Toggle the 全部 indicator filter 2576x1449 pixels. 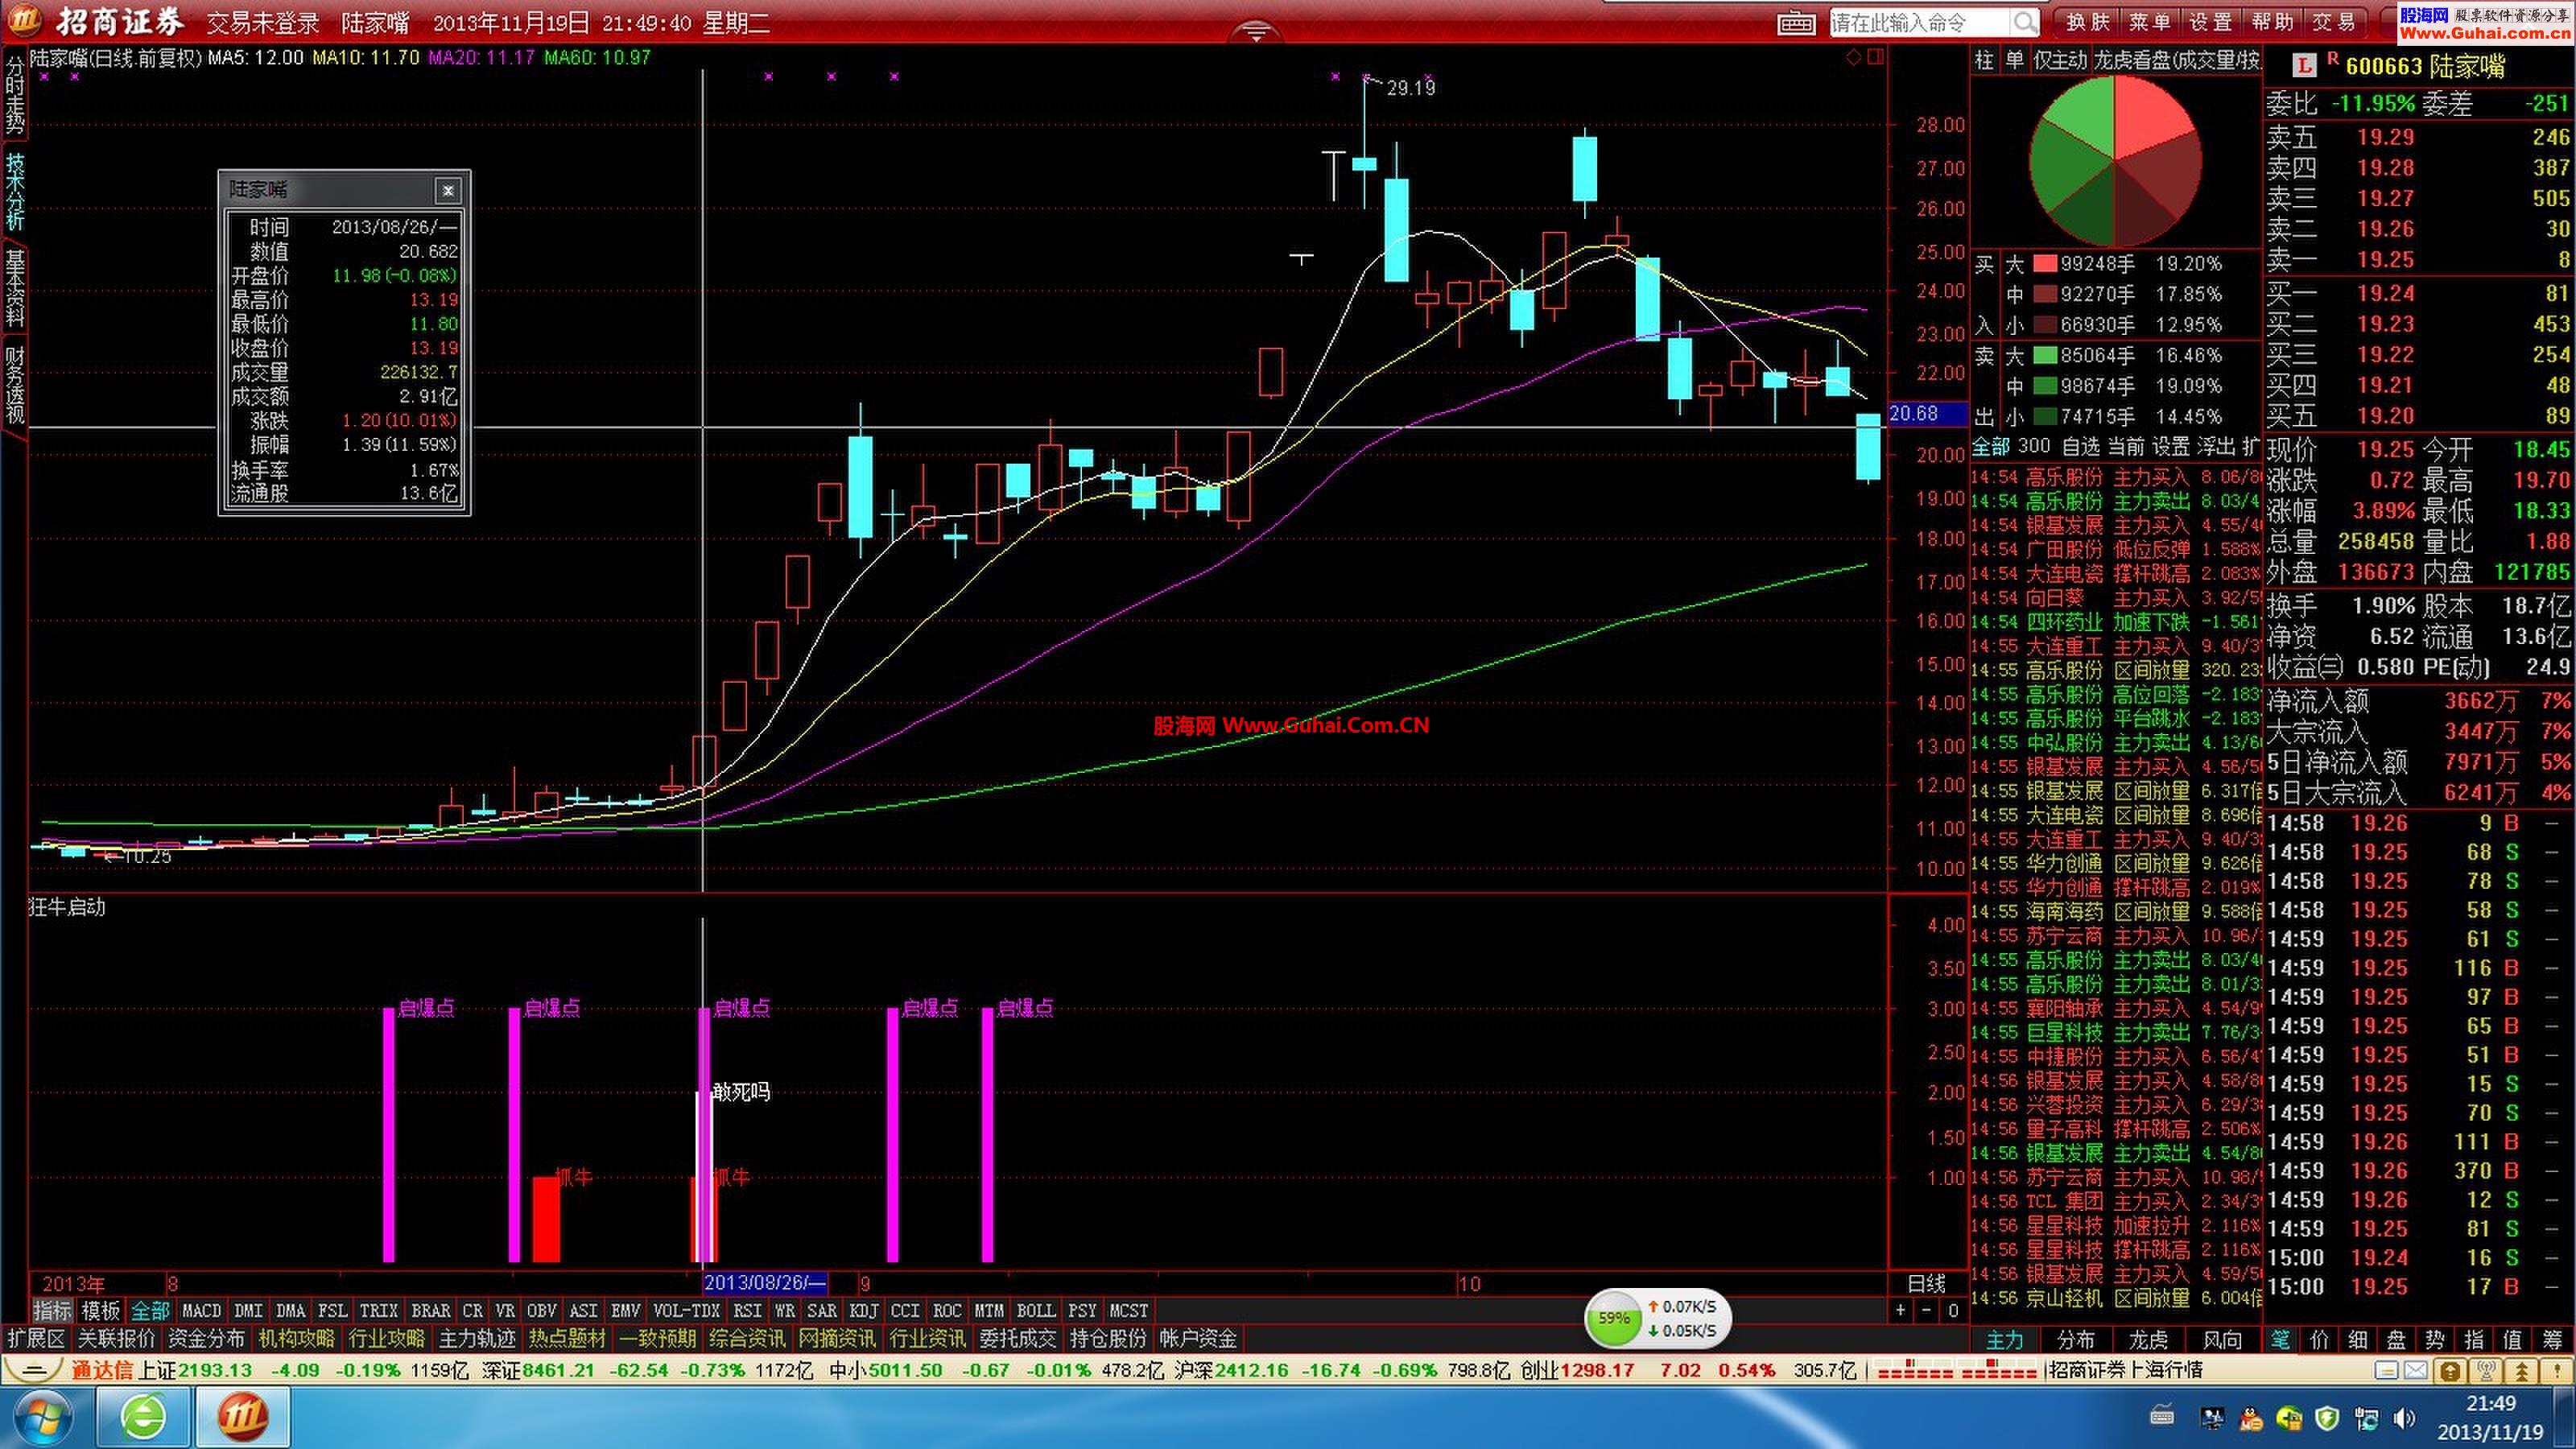click(150, 1310)
